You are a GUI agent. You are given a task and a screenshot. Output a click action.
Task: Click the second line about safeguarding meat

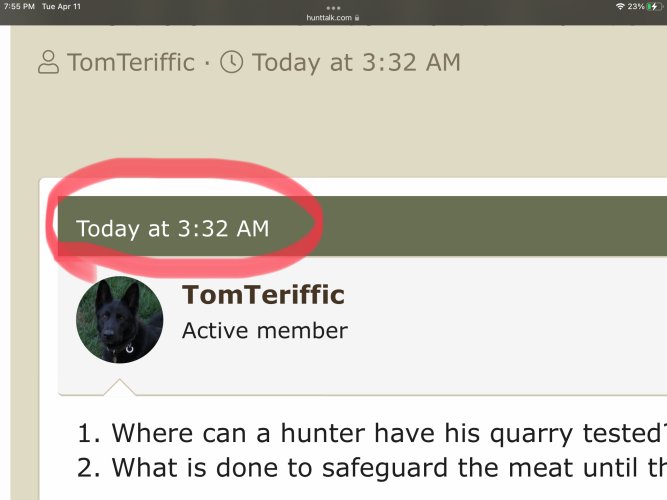tap(372, 468)
